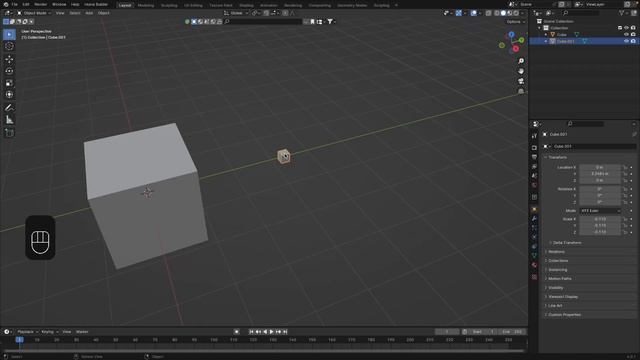Click the red X axis gizmo ball
Image resolution: width=640 pixels, height=360 pixels.
tap(516, 49)
